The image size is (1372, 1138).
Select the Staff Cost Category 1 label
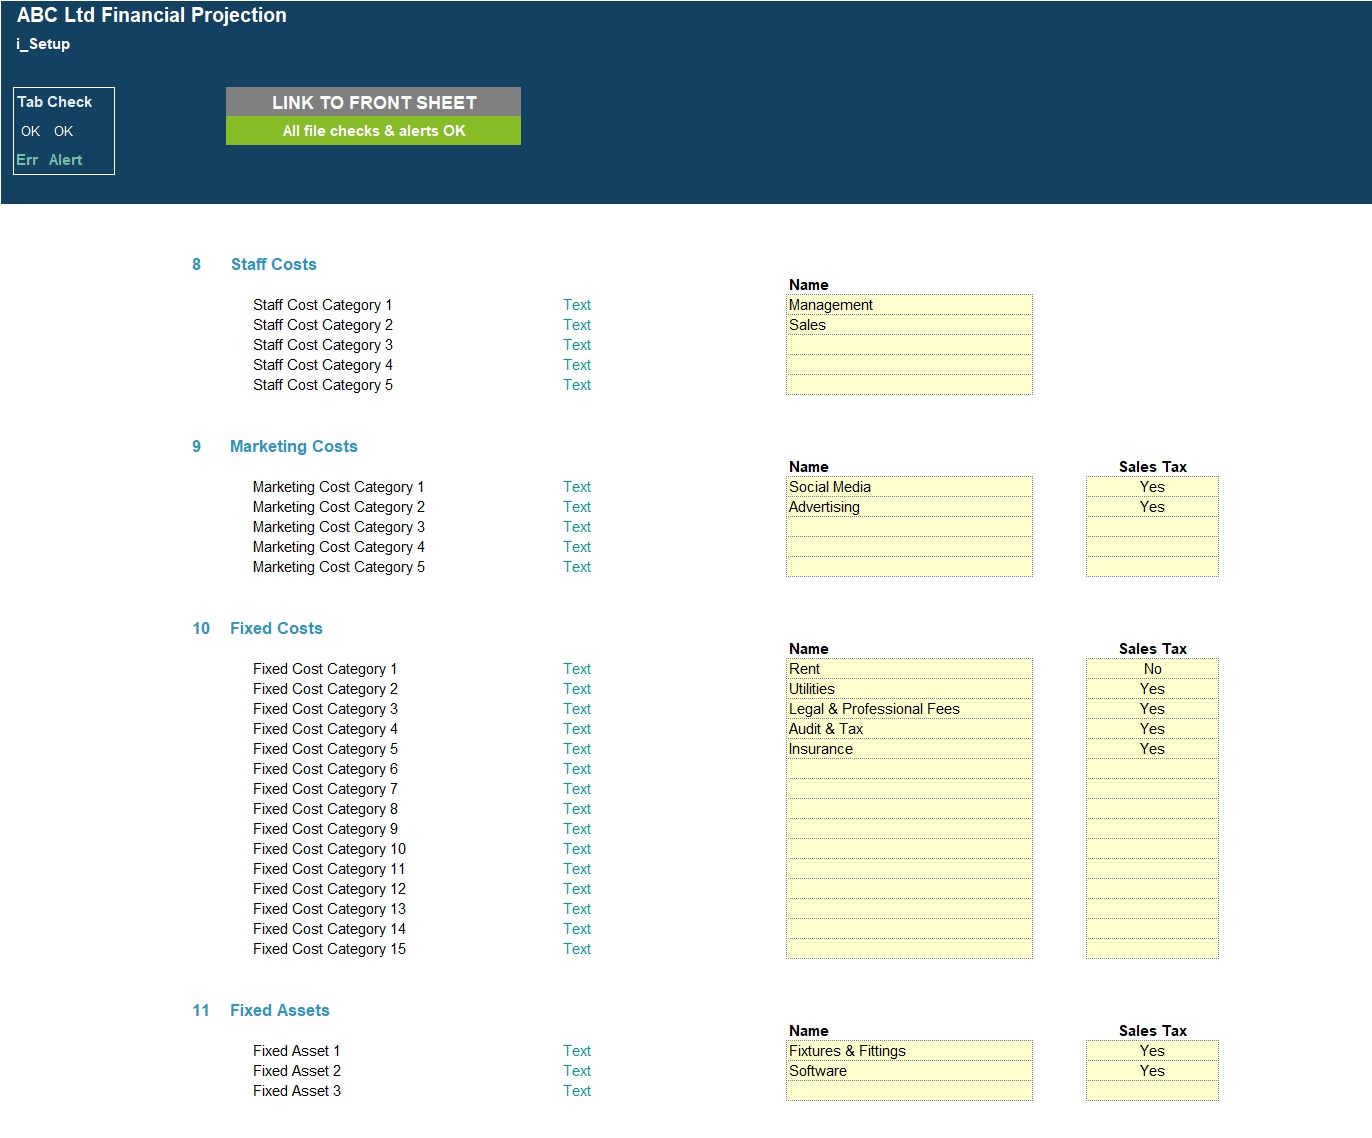[x=322, y=305]
